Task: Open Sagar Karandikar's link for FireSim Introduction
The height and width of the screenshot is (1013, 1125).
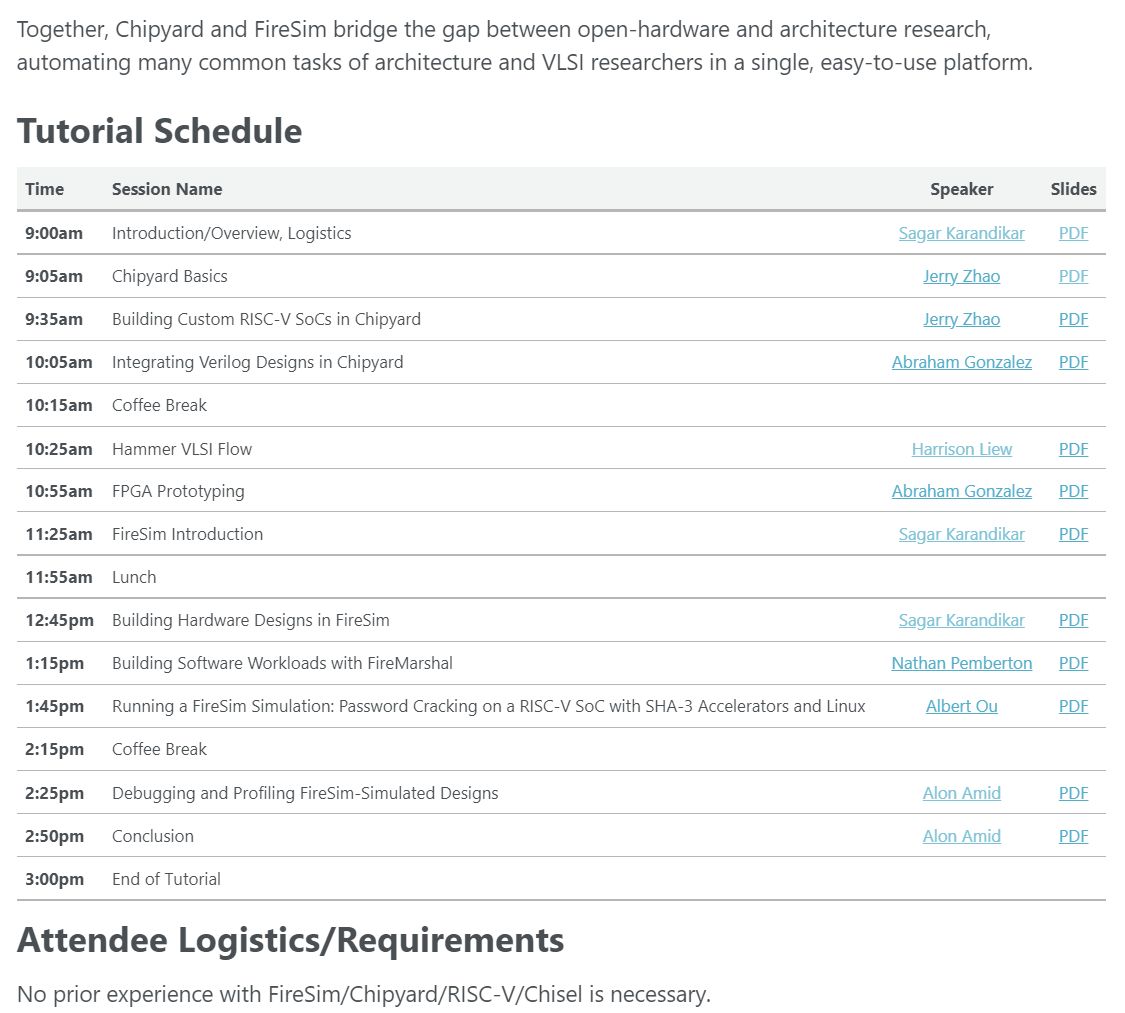Action: coord(961,534)
